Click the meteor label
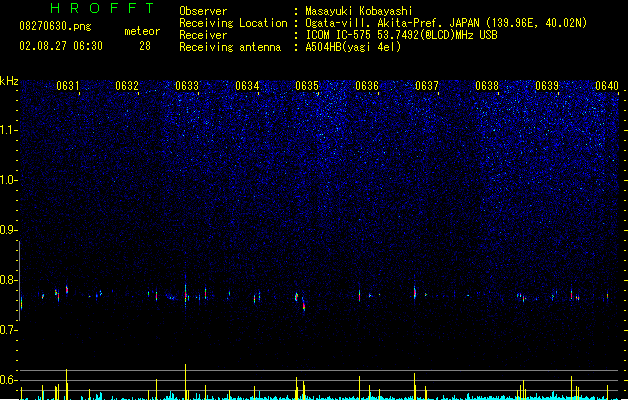The image size is (629, 400). tap(142, 31)
